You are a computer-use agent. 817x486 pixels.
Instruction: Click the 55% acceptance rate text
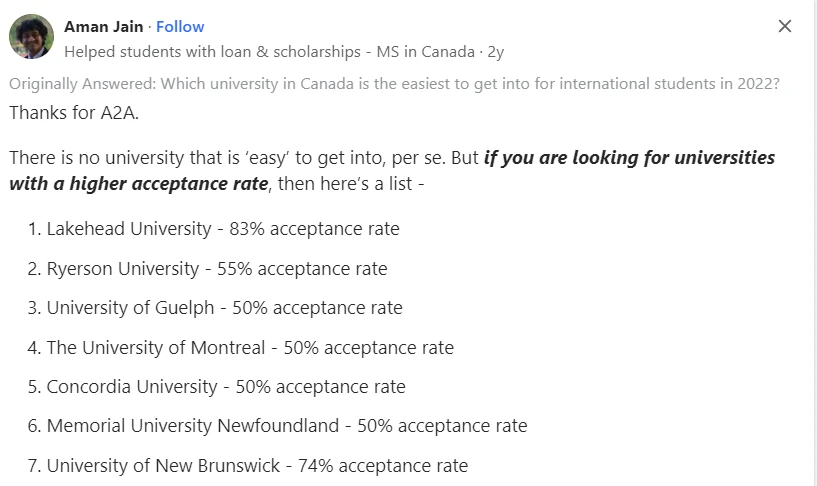click(x=302, y=269)
